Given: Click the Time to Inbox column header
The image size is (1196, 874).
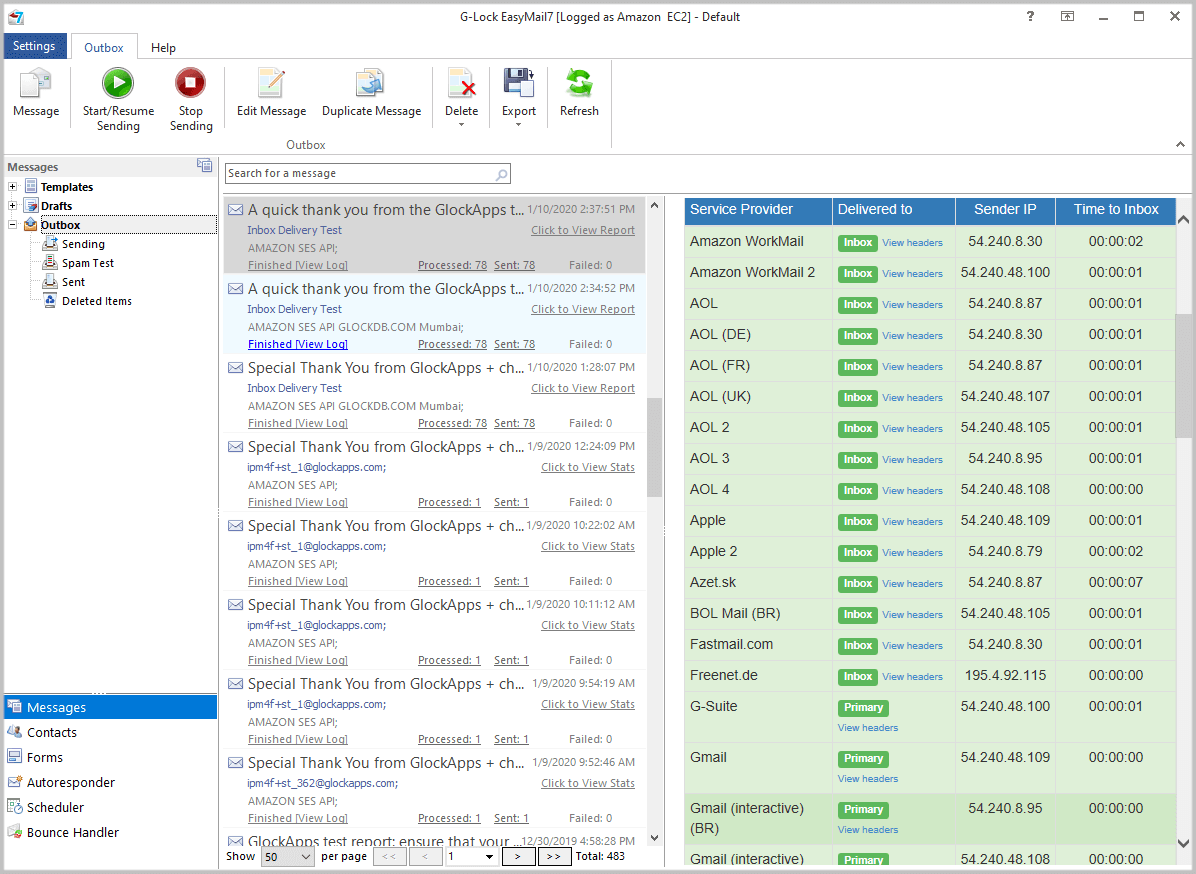Looking at the screenshot, I should tap(1115, 210).
